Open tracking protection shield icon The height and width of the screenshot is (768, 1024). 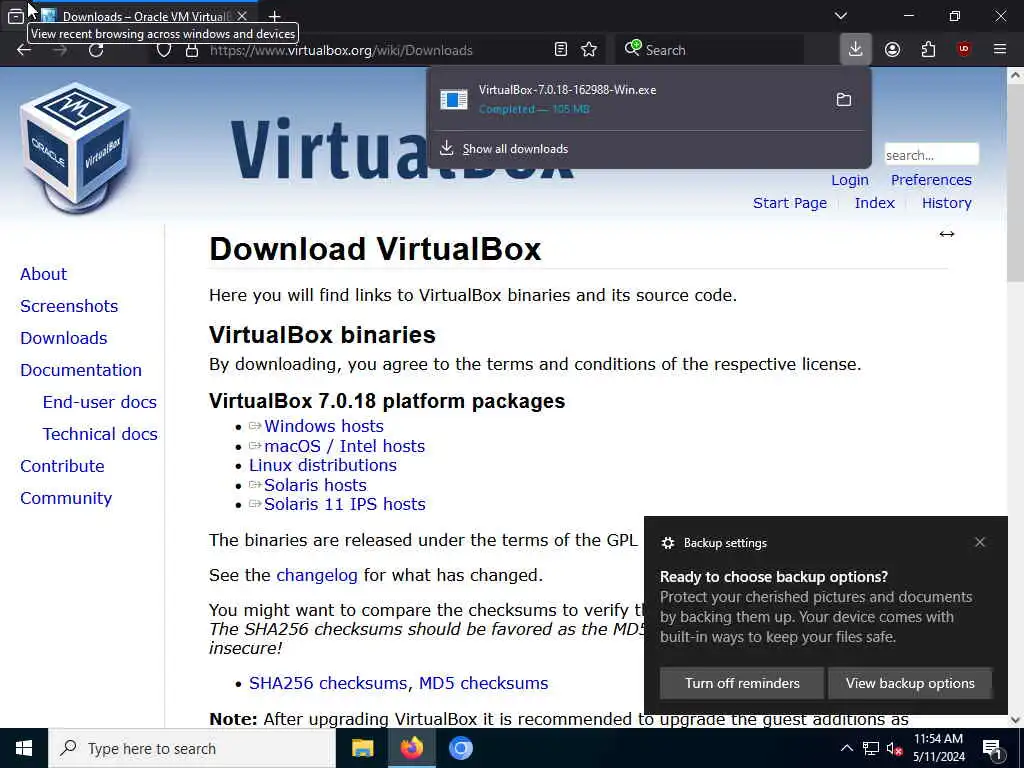pyautogui.click(x=164, y=50)
